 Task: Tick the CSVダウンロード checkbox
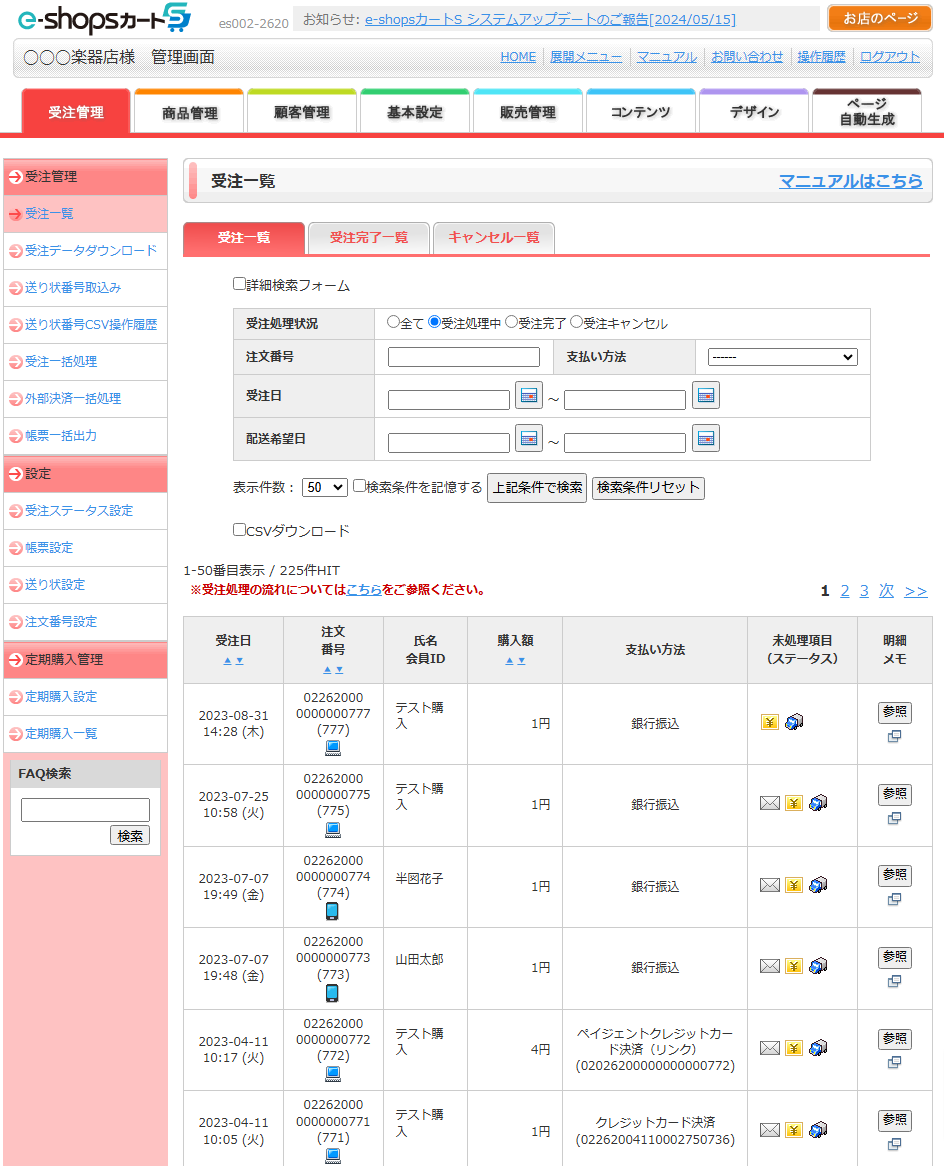pyautogui.click(x=239, y=530)
